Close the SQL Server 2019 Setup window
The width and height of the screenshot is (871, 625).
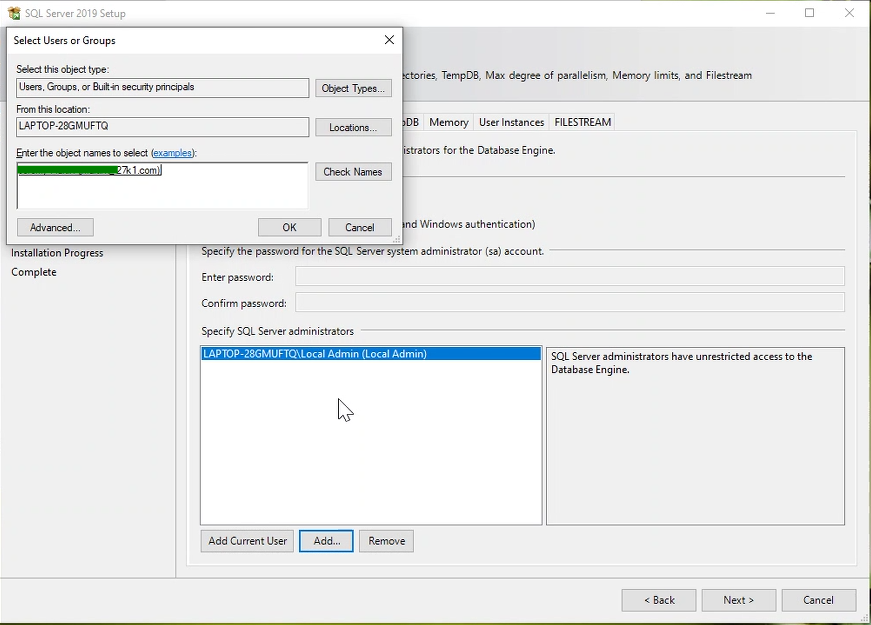click(849, 13)
